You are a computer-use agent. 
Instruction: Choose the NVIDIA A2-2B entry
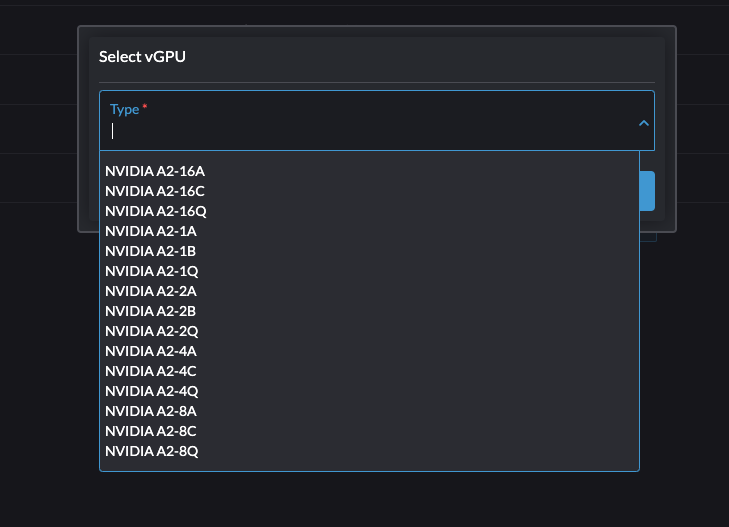[x=151, y=311]
